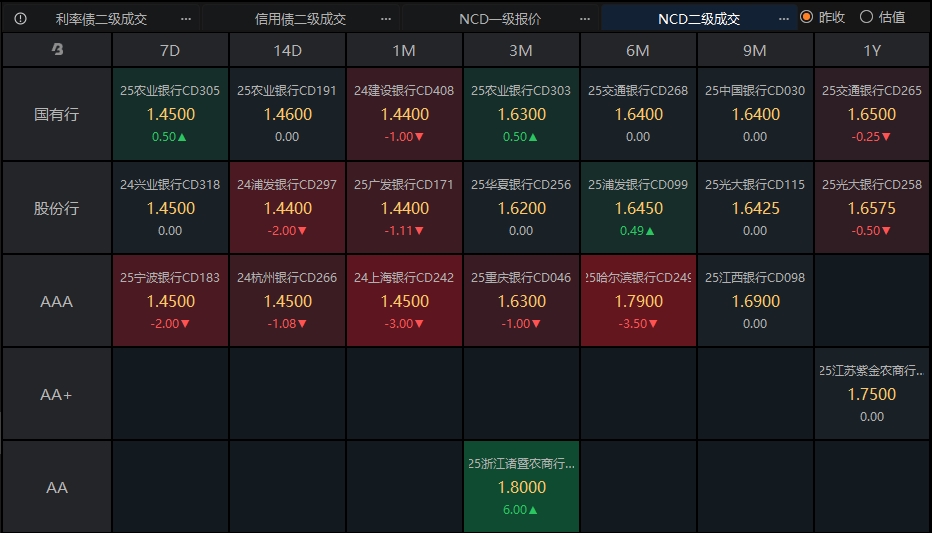Open the 25中国银行CD030 cell
Screen dimensions: 932x533
tap(755, 114)
